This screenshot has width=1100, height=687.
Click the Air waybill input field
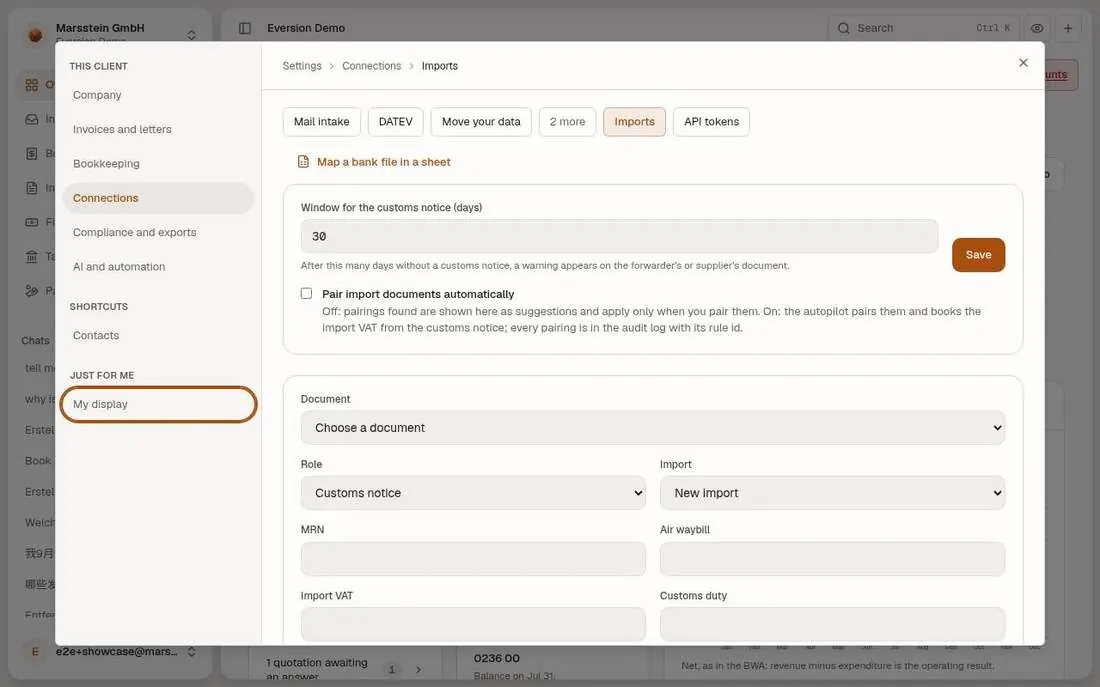coord(832,559)
